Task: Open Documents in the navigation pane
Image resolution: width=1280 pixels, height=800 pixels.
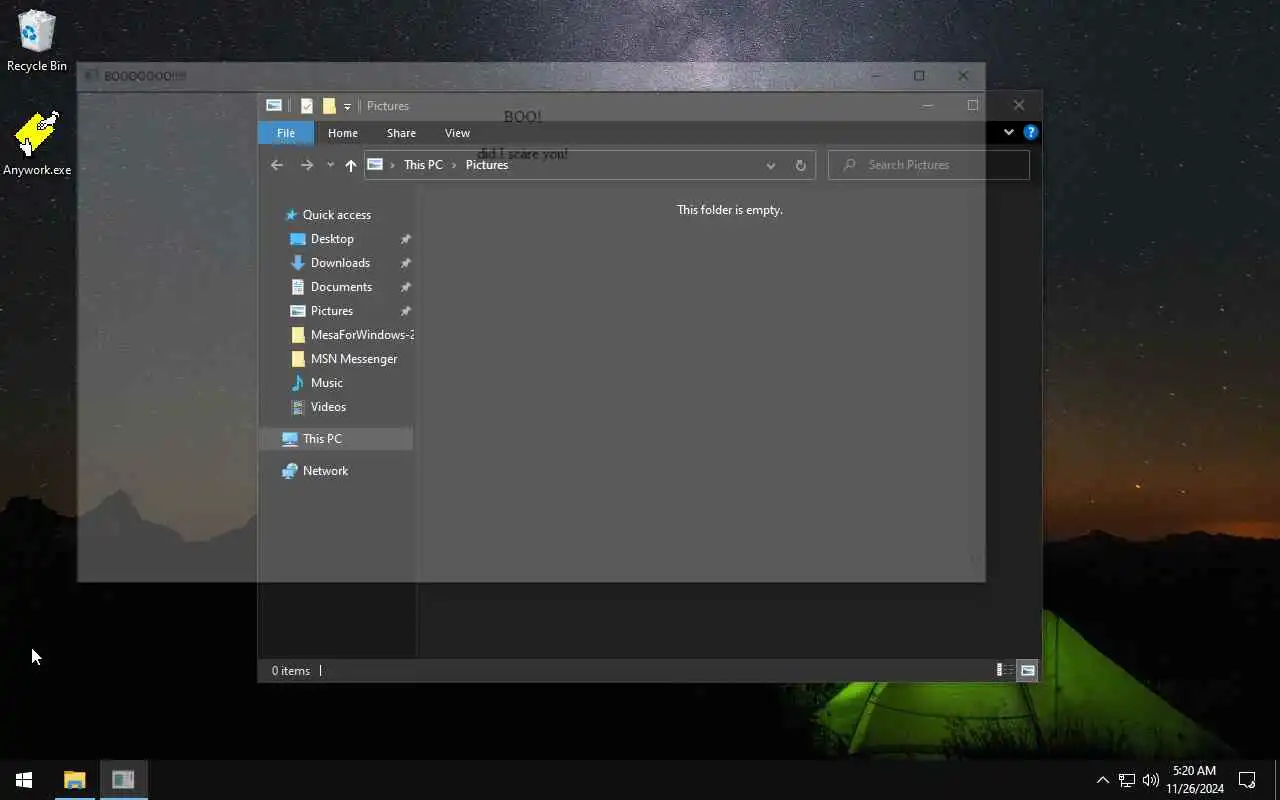Action: coord(341,287)
